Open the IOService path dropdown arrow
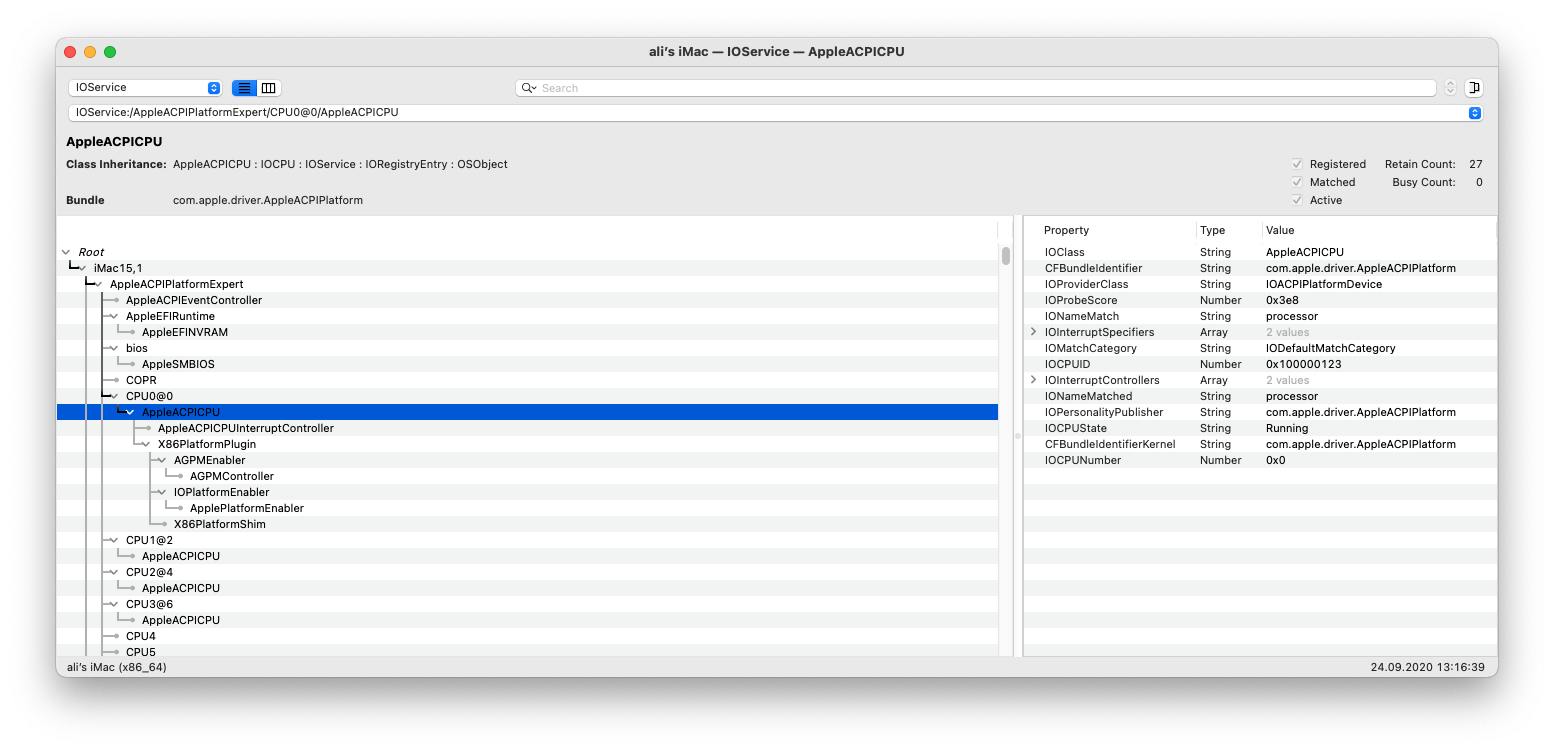This screenshot has height=751, width=1554. click(1474, 113)
